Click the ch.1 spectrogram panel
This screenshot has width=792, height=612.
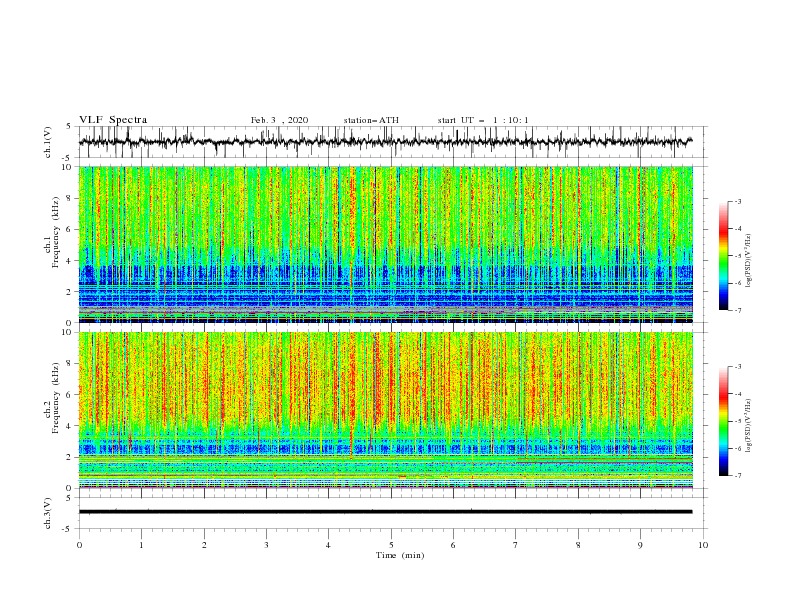[x=386, y=244]
